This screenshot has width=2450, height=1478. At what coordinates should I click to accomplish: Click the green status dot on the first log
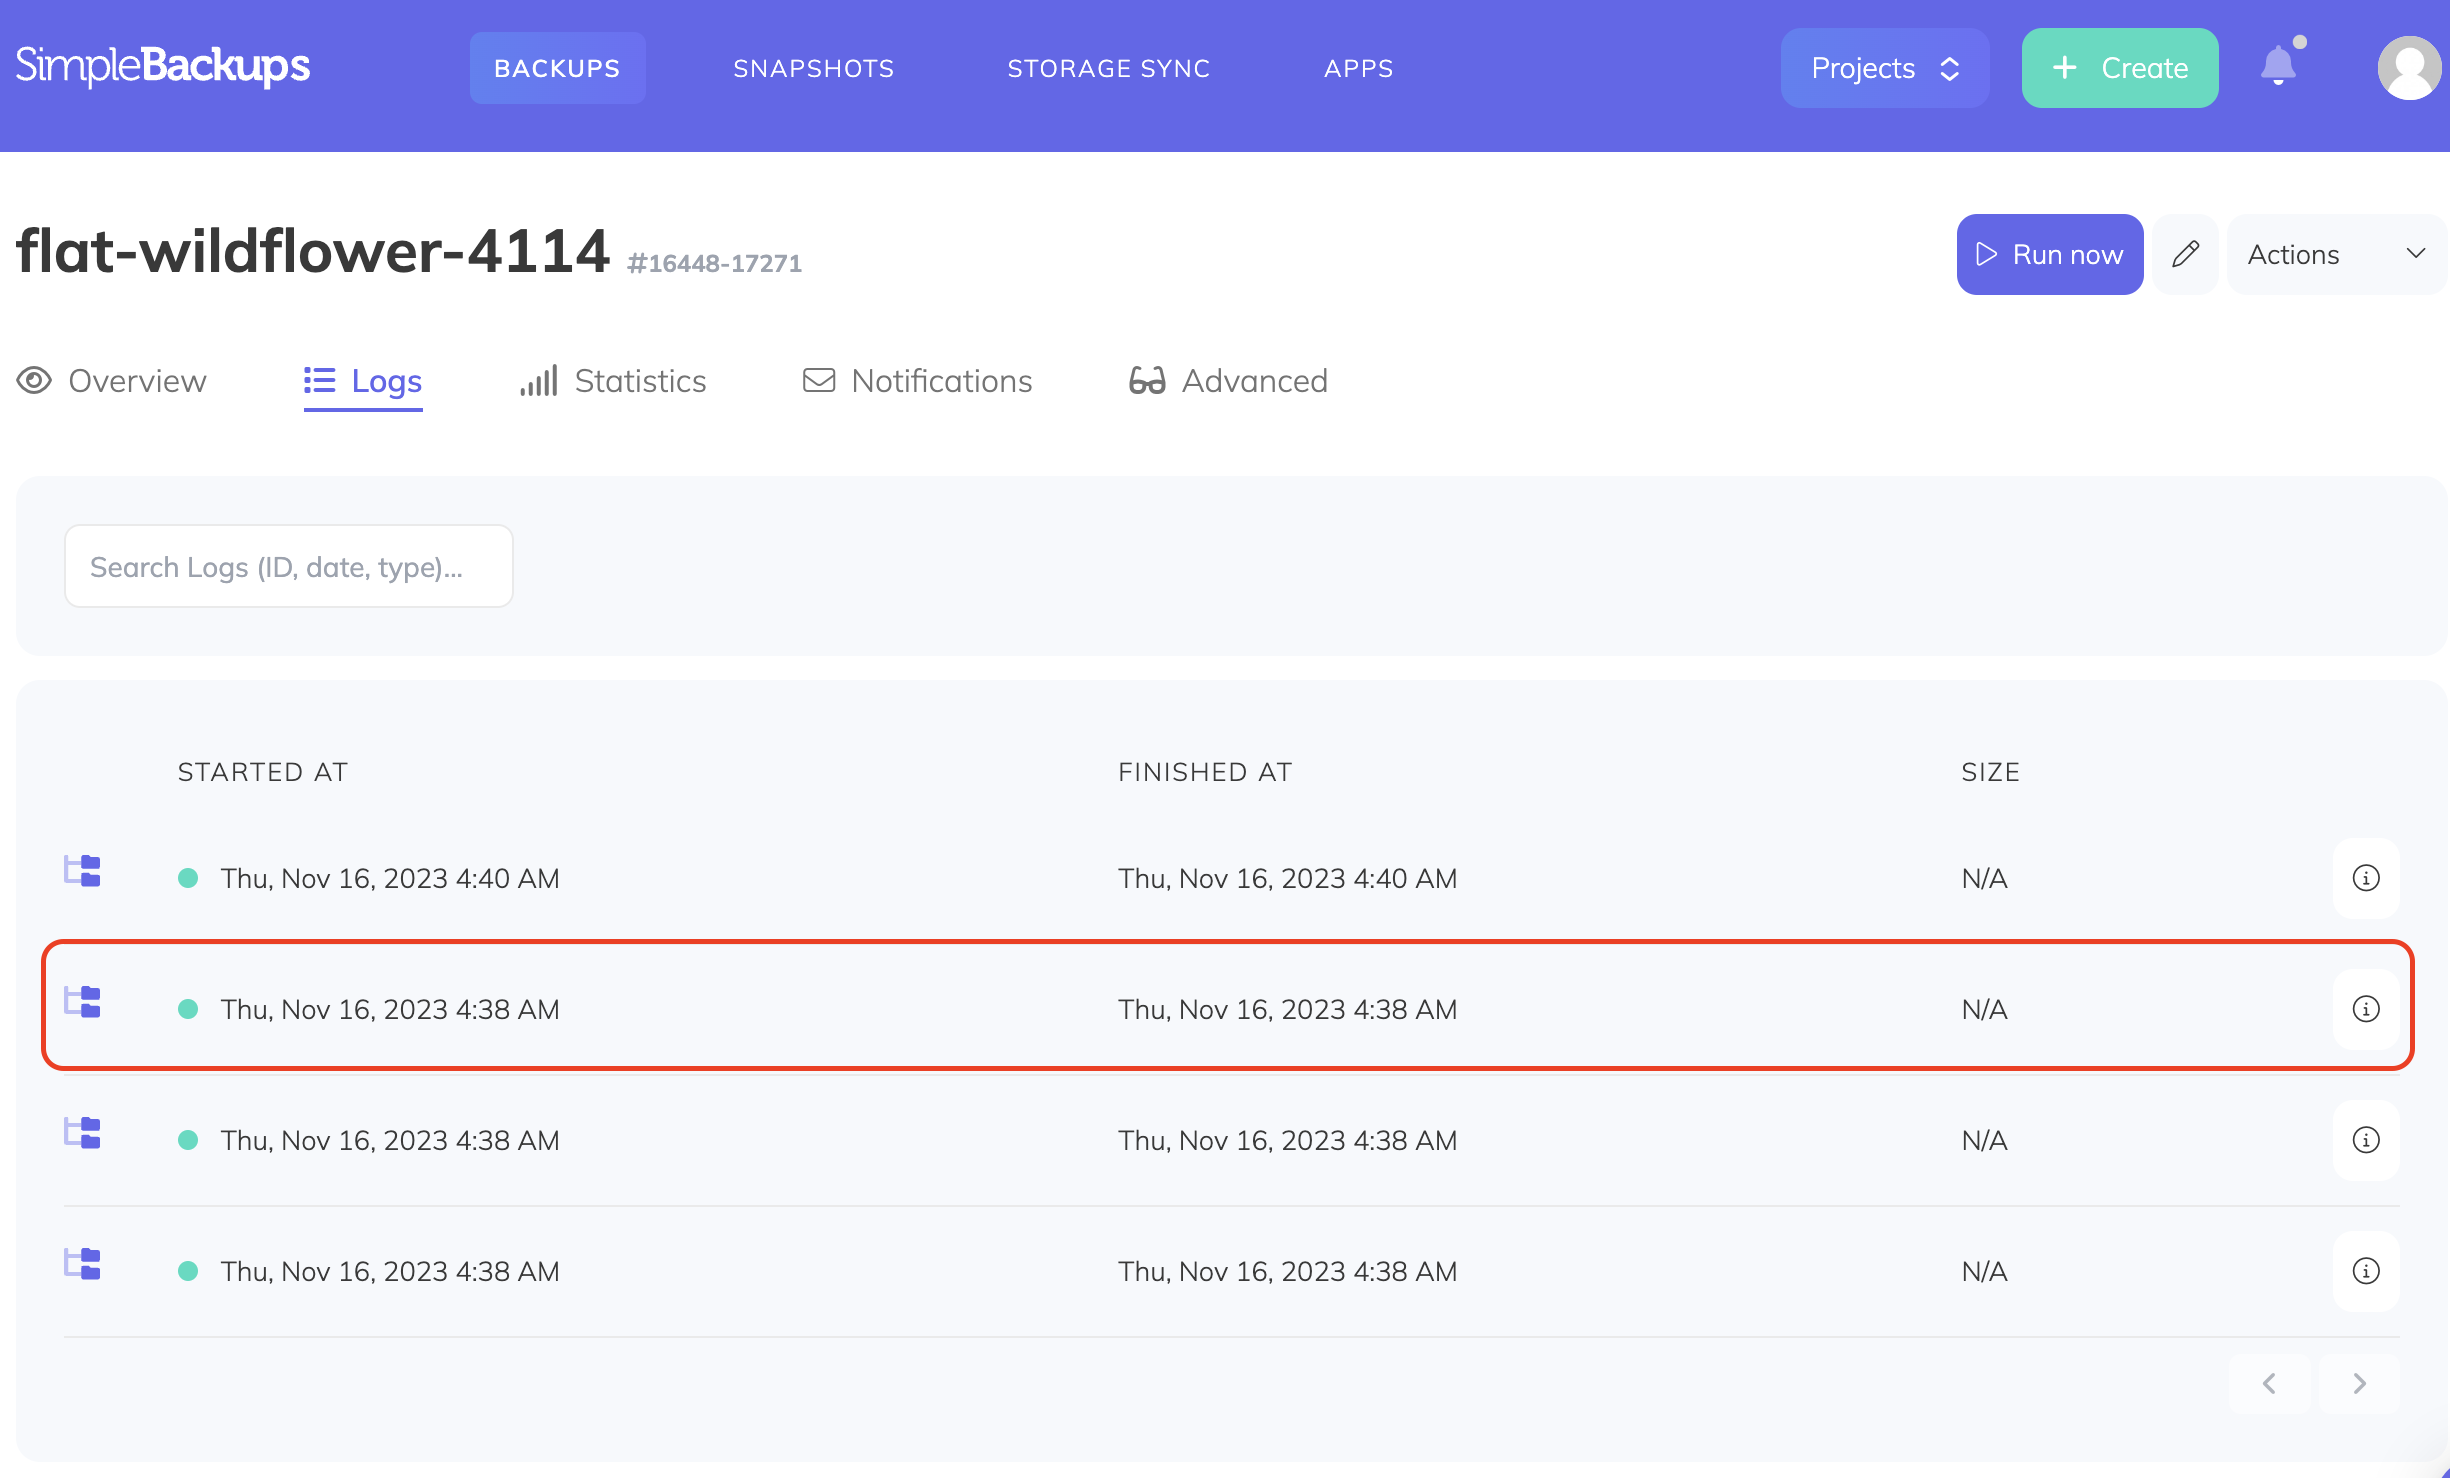pyautogui.click(x=190, y=877)
